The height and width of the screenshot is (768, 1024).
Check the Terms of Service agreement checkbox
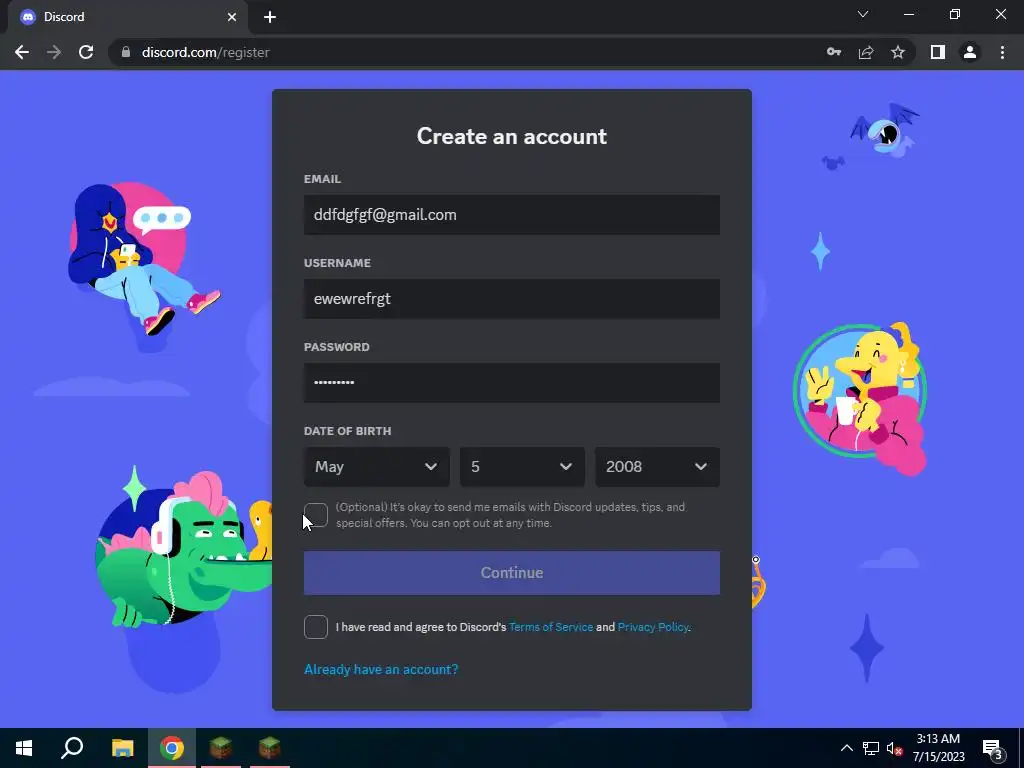(316, 627)
